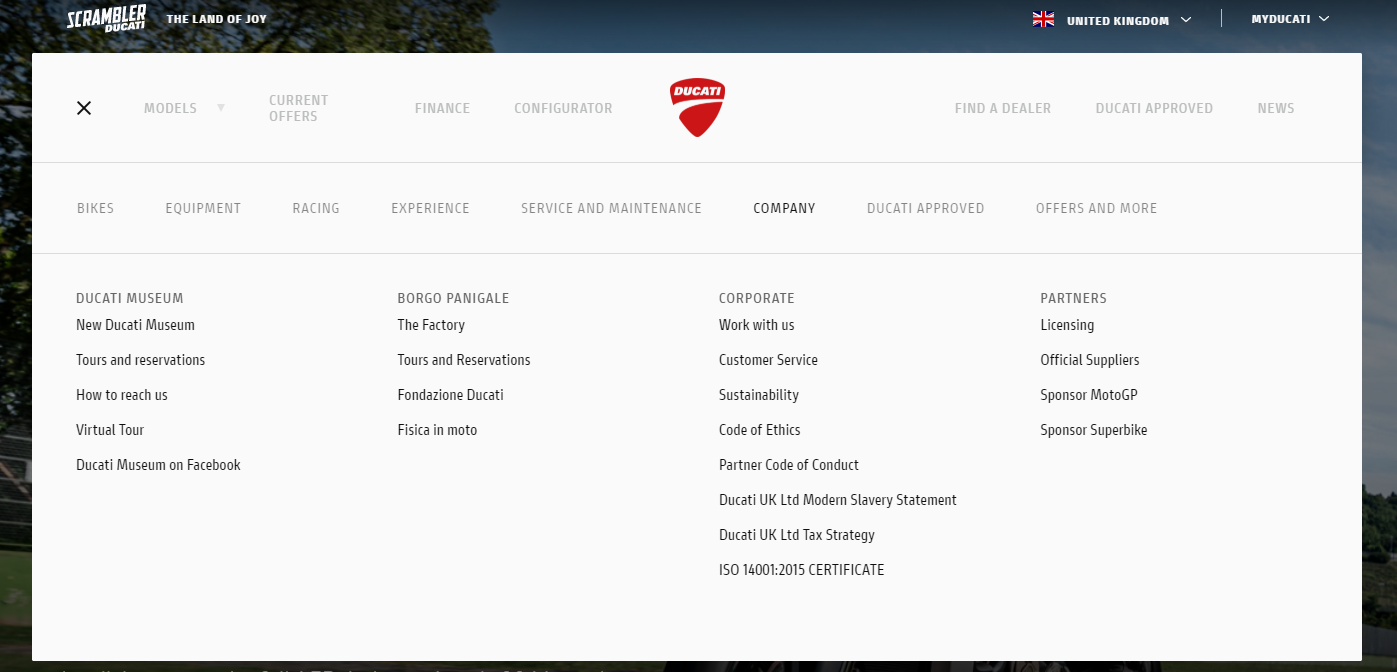This screenshot has height=672, width=1397.
Task: Visit the New Ducati Museum link
Action: pos(135,325)
